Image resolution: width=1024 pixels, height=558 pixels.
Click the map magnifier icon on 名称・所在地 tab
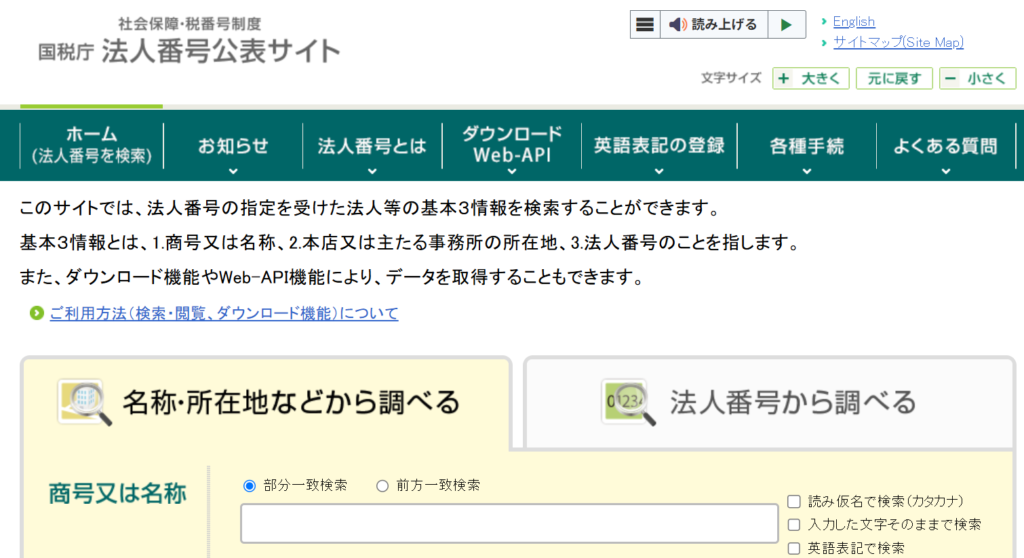pyautogui.click(x=84, y=402)
